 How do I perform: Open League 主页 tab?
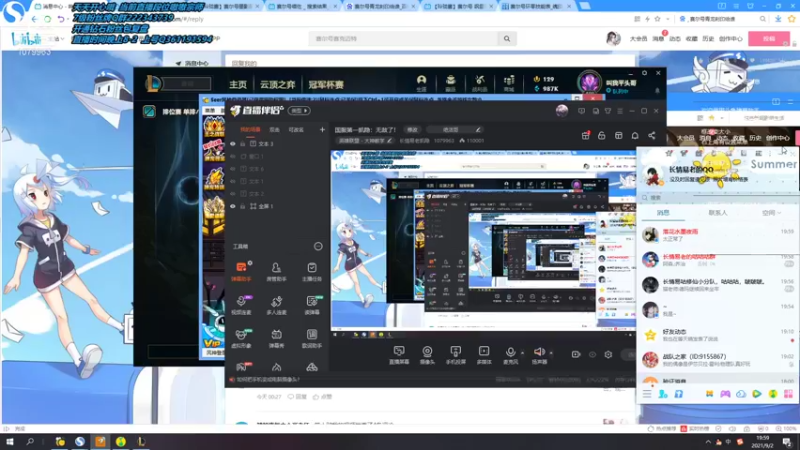point(238,85)
